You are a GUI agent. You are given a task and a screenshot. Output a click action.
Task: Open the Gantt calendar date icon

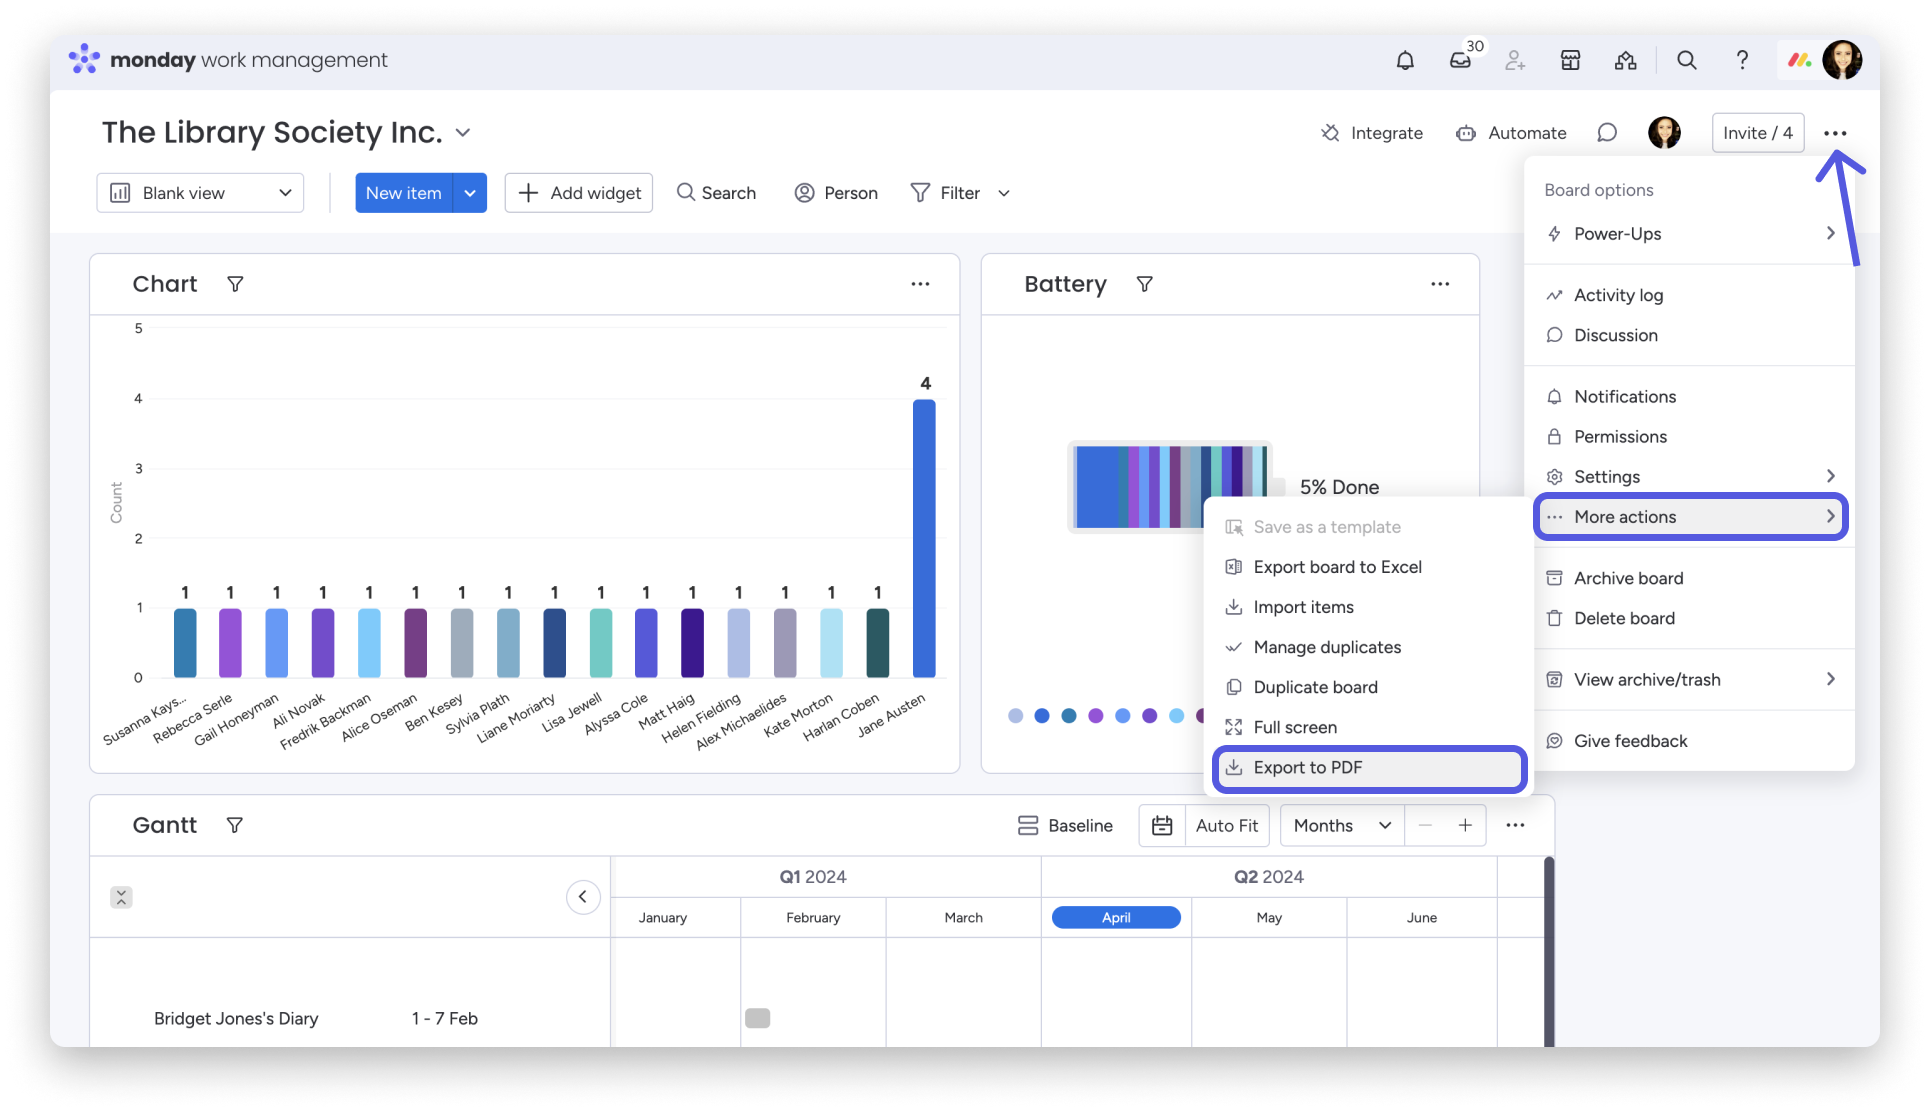coord(1162,825)
